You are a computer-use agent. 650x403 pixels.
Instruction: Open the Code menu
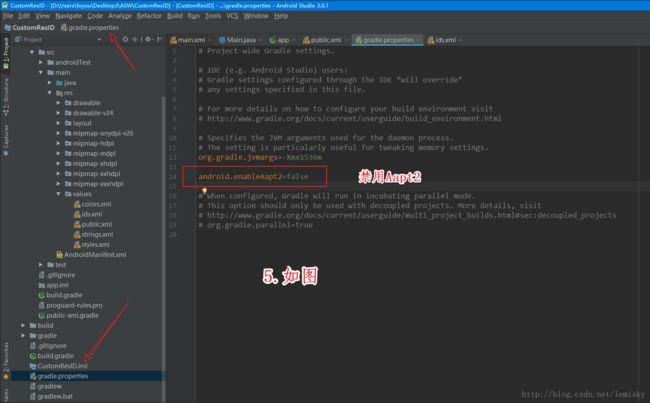click(95, 16)
